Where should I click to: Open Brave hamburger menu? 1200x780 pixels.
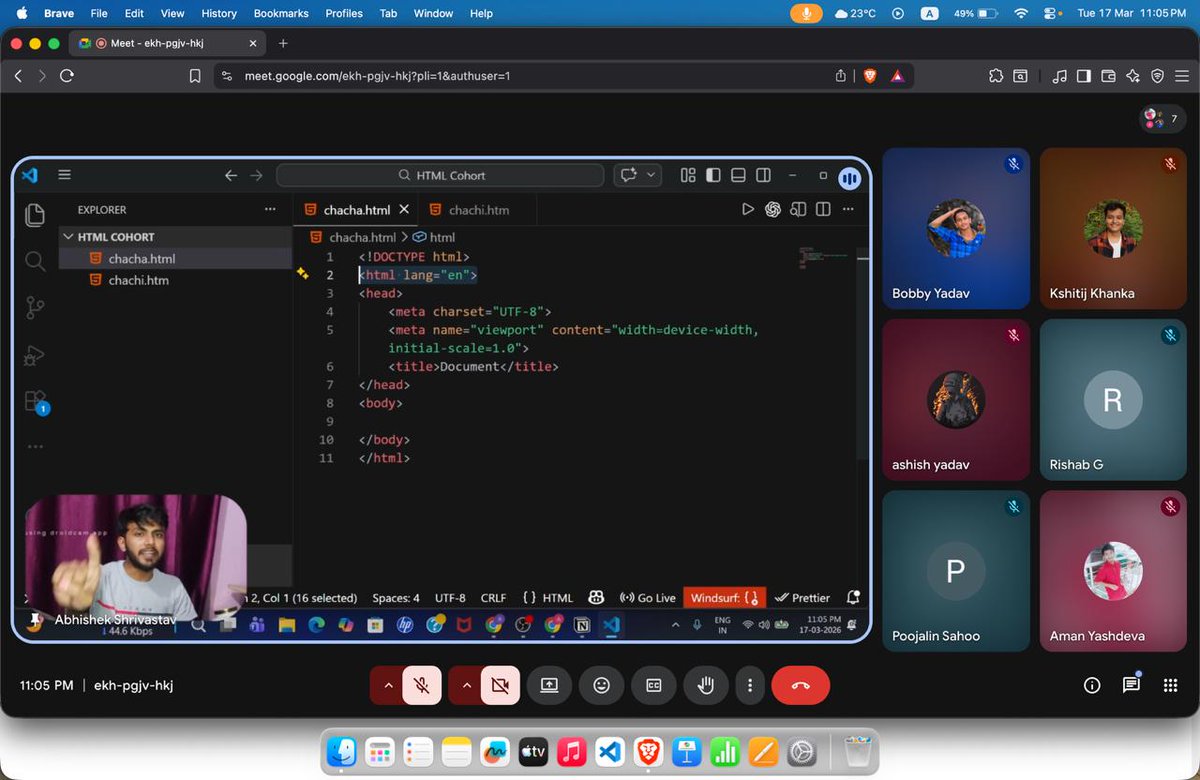tap(1181, 76)
